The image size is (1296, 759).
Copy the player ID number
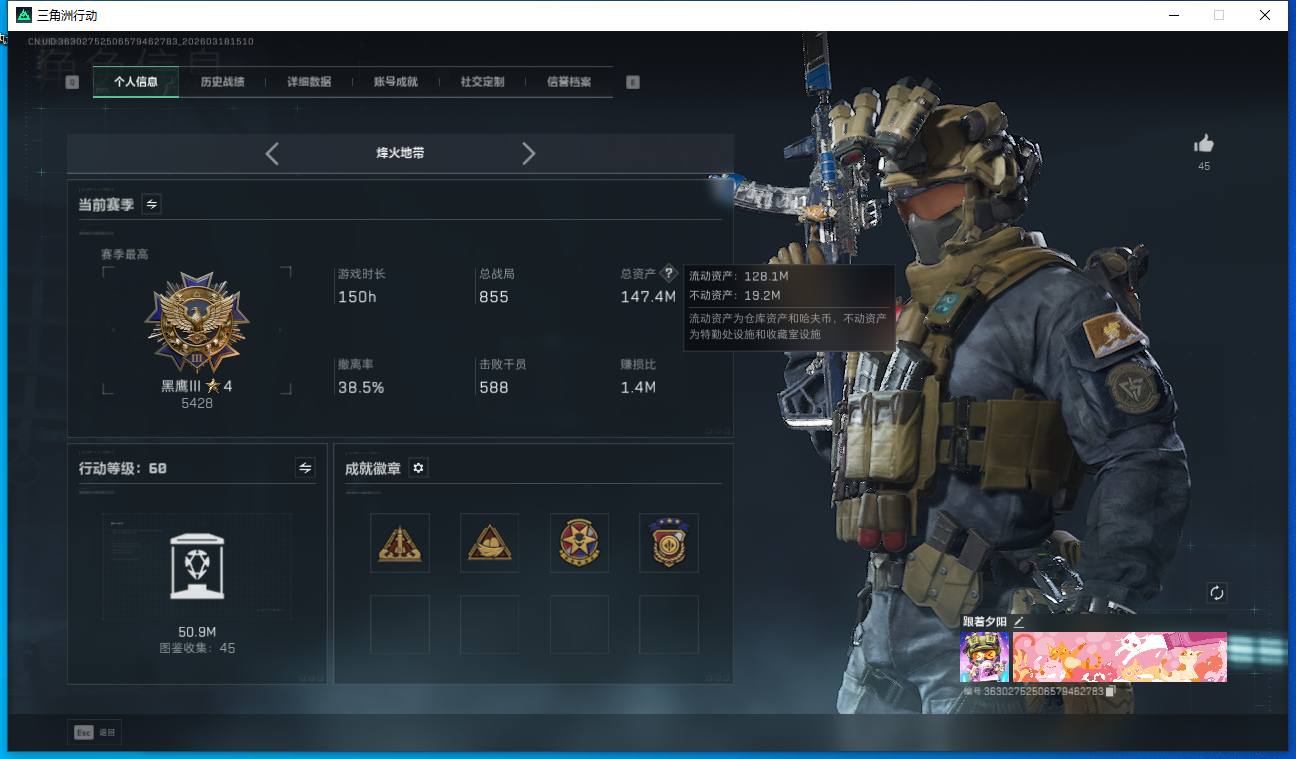pyautogui.click(x=1110, y=691)
